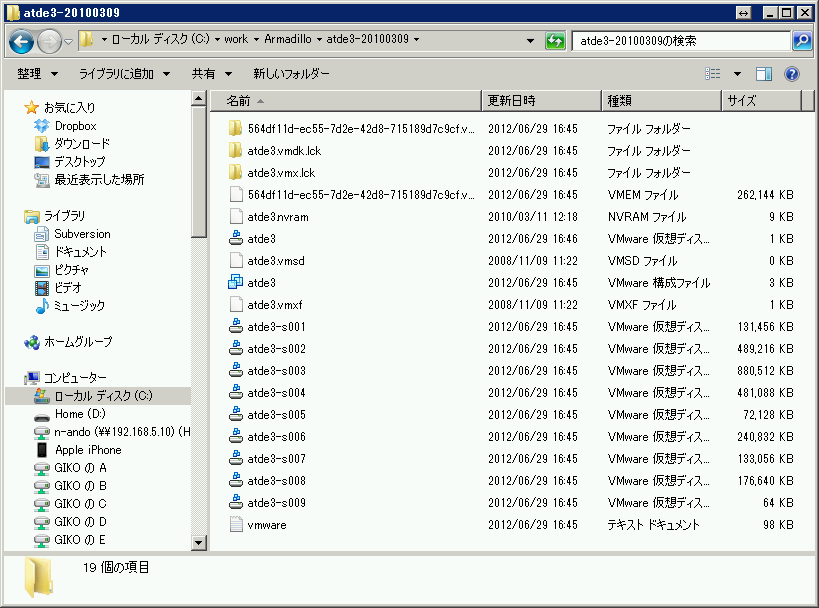Toggle the preview pane icon
819x608 pixels.
(x=764, y=74)
